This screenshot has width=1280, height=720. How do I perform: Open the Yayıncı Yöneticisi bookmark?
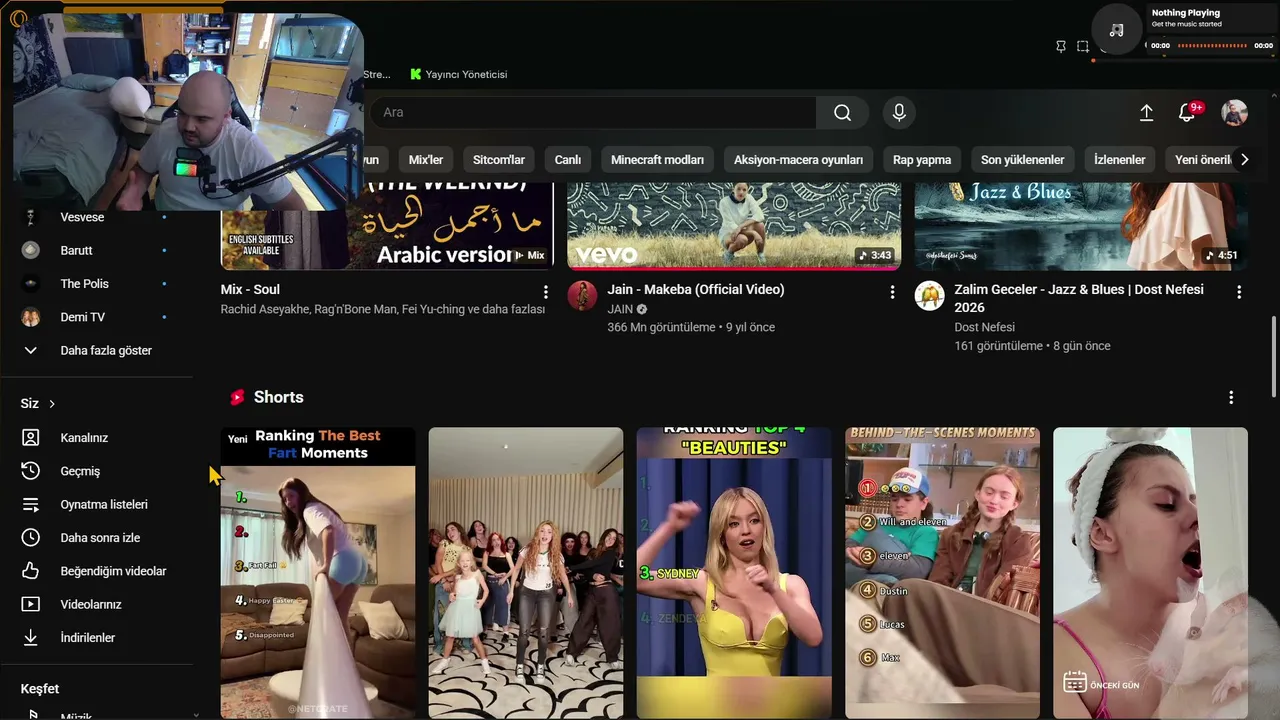459,74
